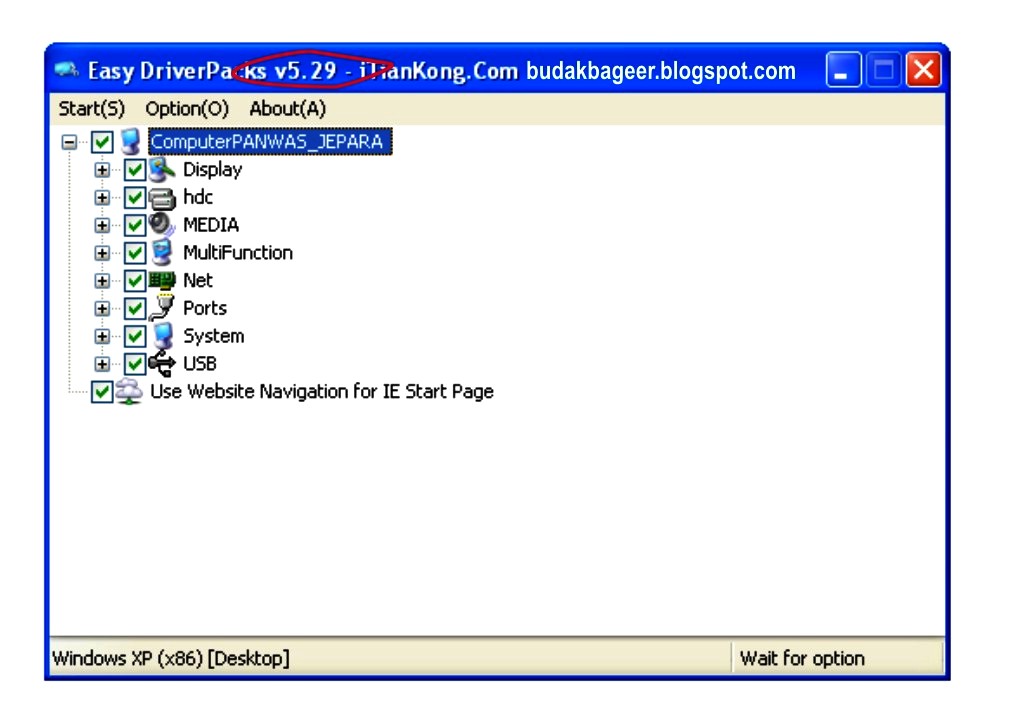Open the About(A) menu

pyautogui.click(x=288, y=108)
